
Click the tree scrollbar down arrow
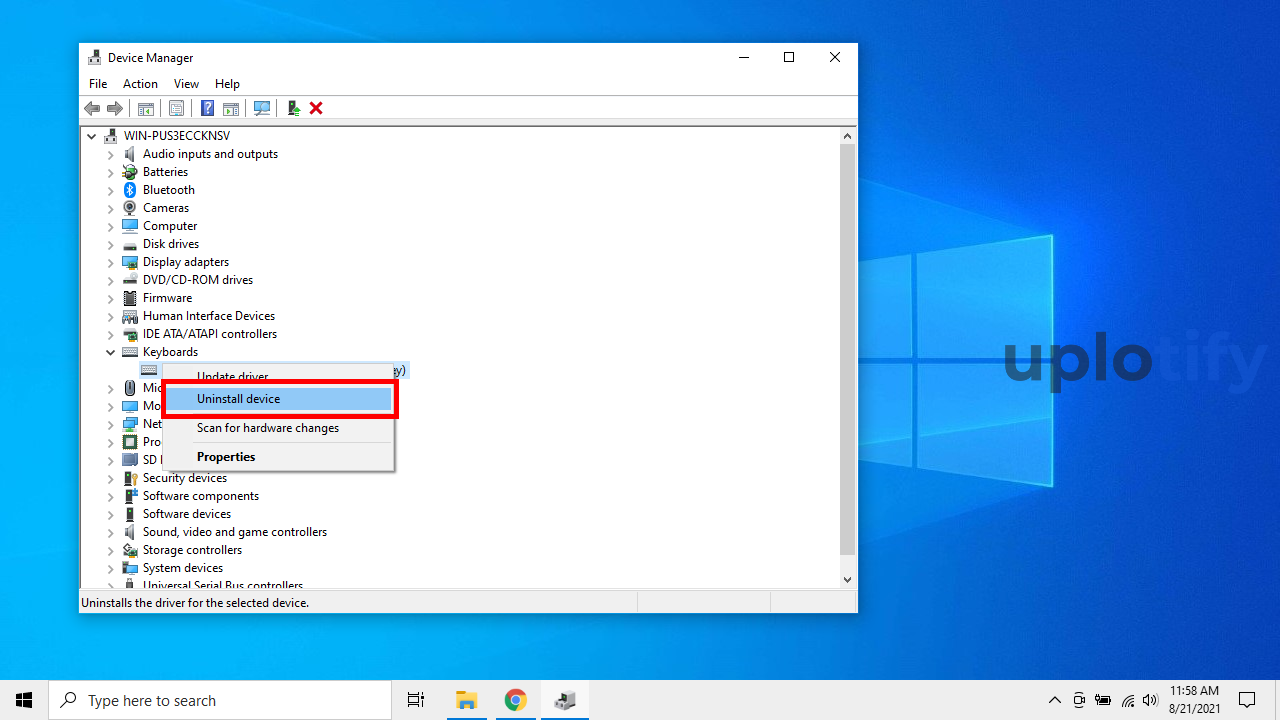(x=848, y=579)
